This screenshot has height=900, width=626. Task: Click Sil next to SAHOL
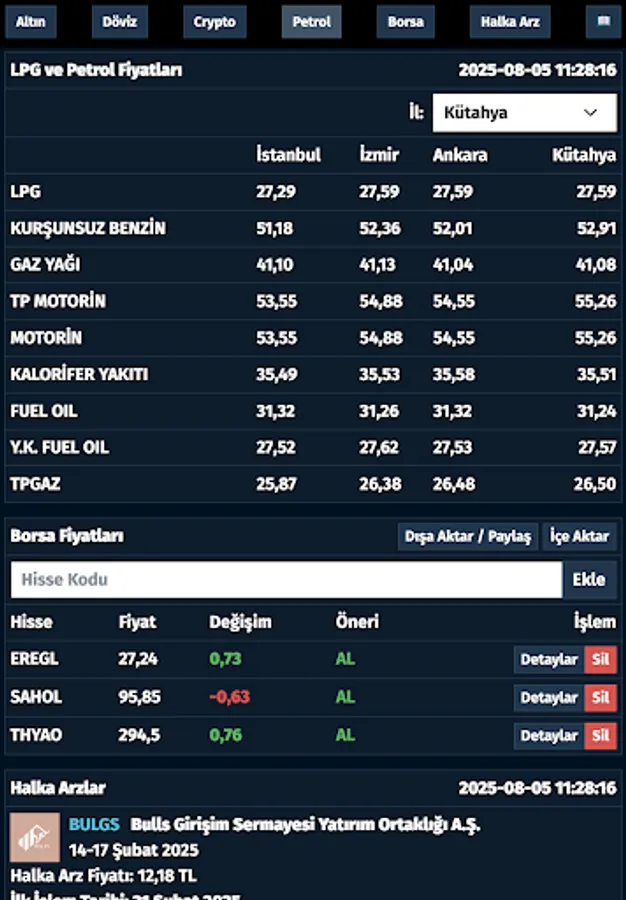tap(601, 697)
